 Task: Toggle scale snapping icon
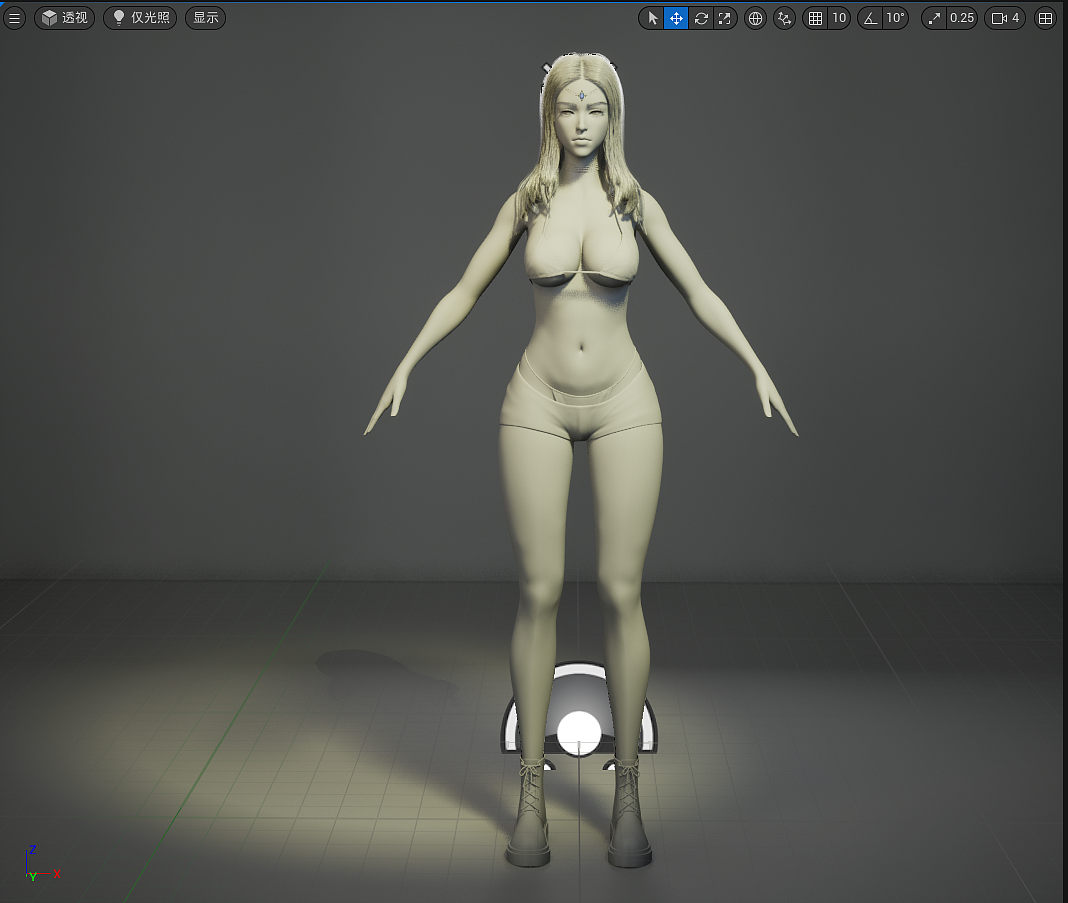pos(934,18)
